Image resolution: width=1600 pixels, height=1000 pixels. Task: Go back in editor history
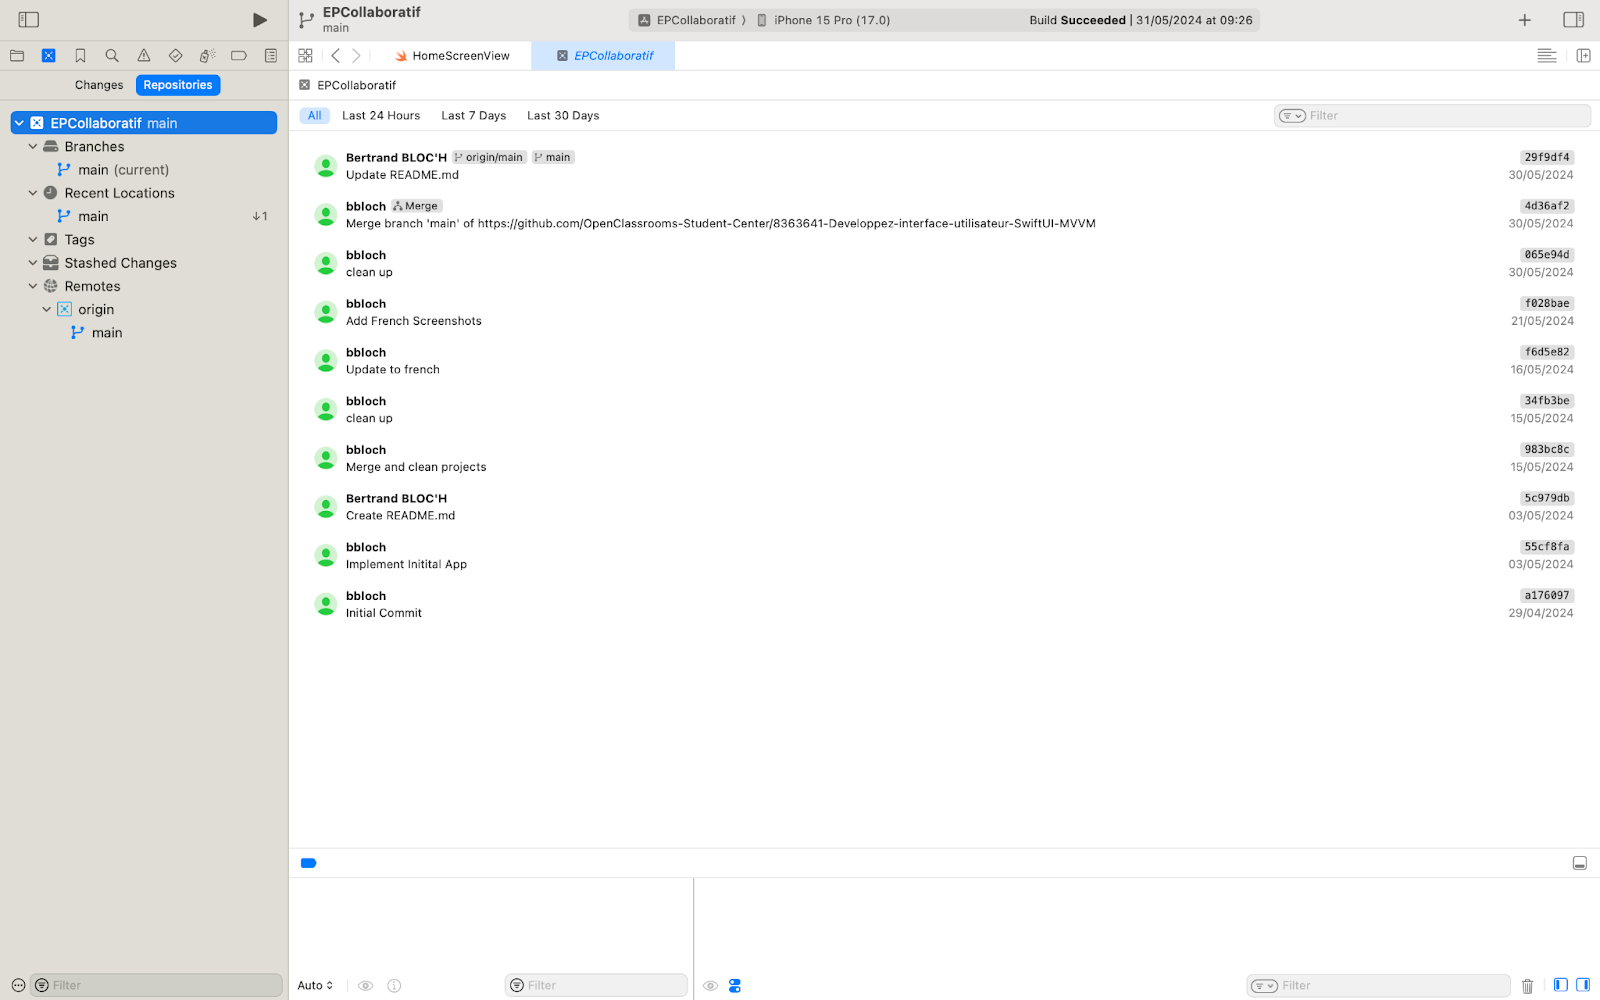336,56
